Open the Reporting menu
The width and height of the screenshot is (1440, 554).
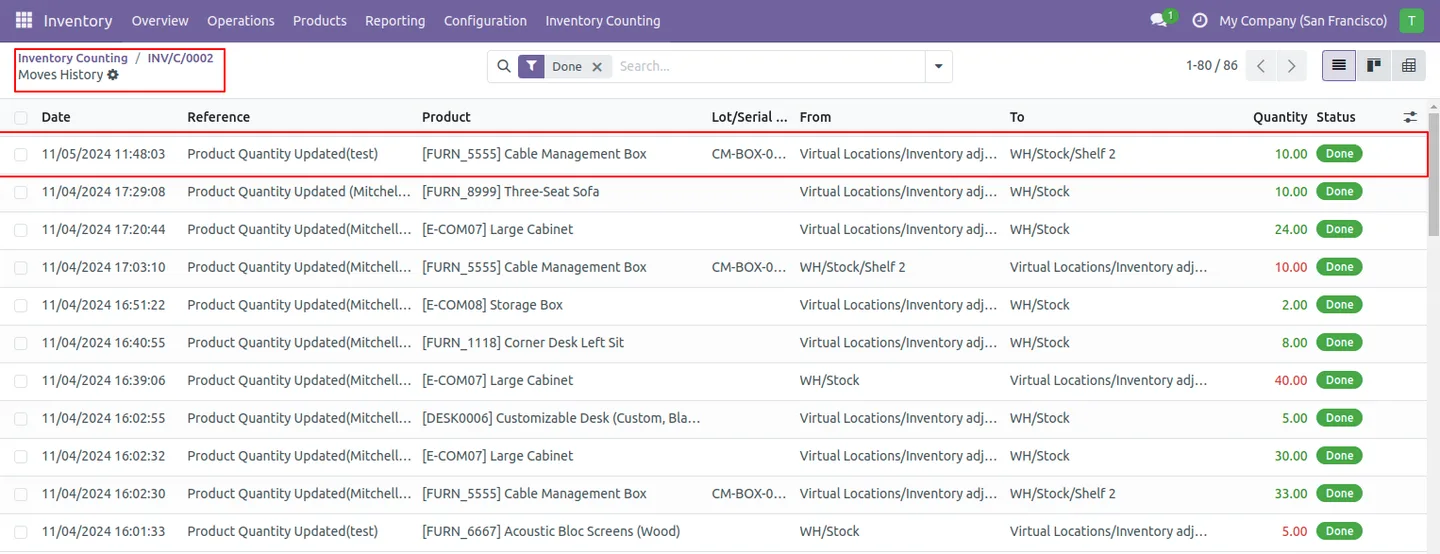point(395,20)
